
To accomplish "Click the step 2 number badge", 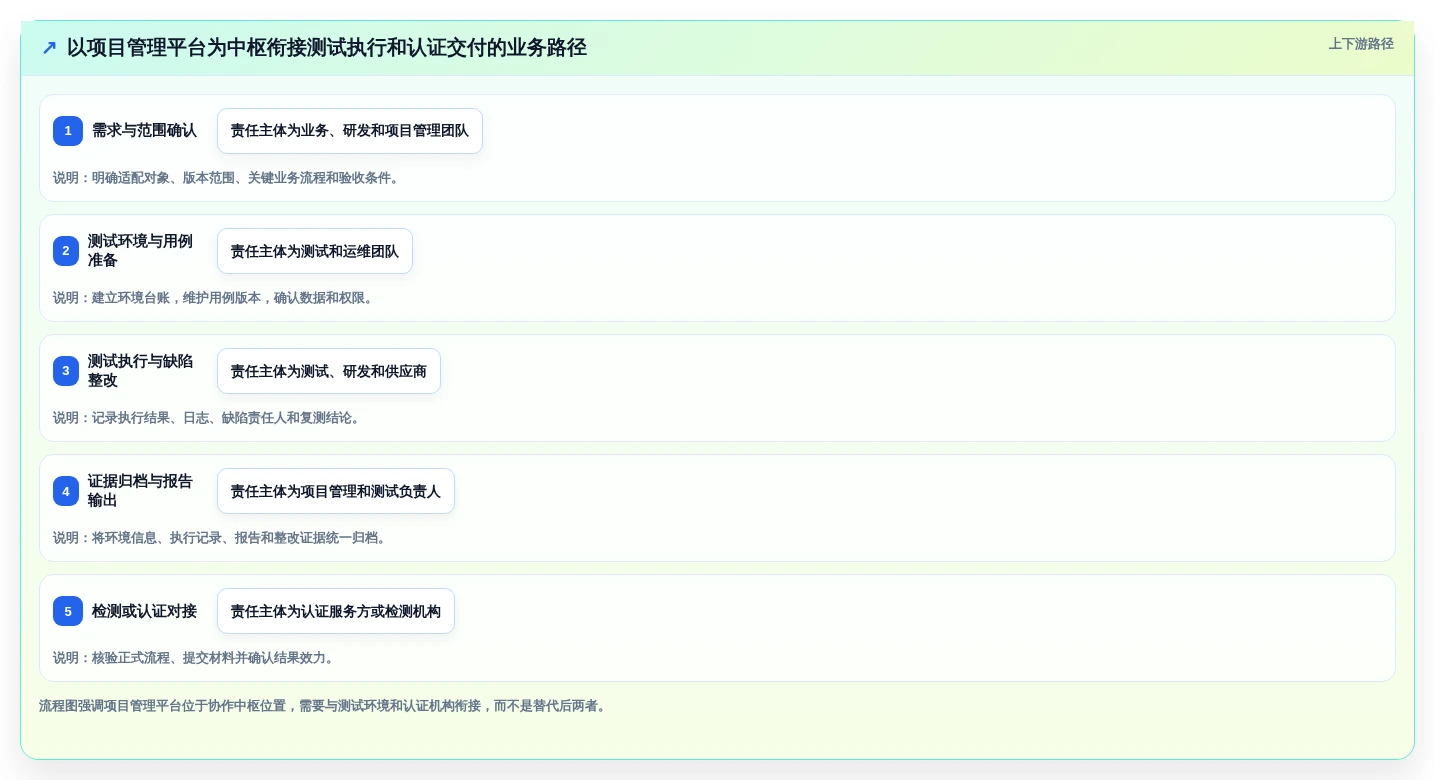I will (66, 251).
